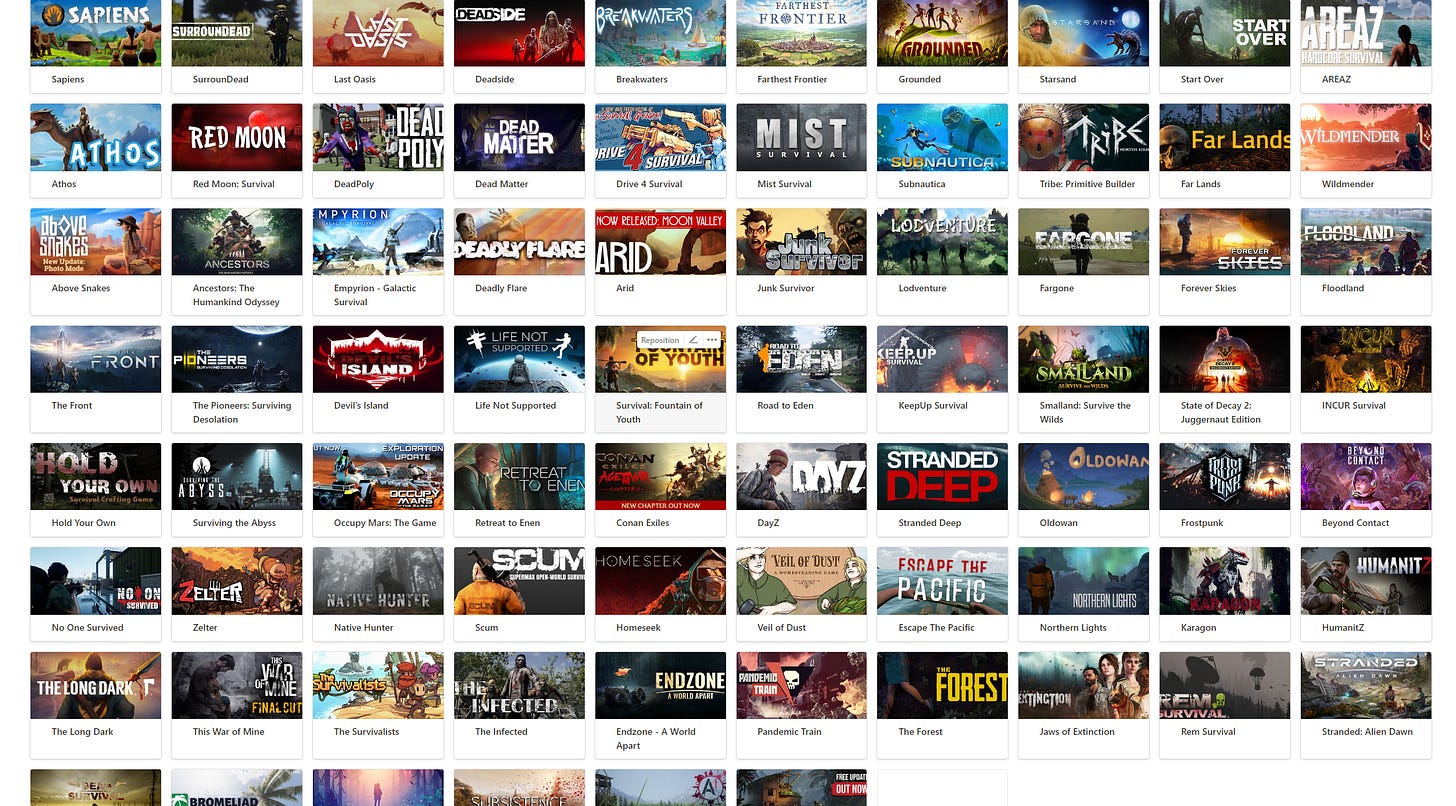Click 'The Pioneers: Surviving Desolation' title
The image size is (1456, 806).
(x=242, y=412)
